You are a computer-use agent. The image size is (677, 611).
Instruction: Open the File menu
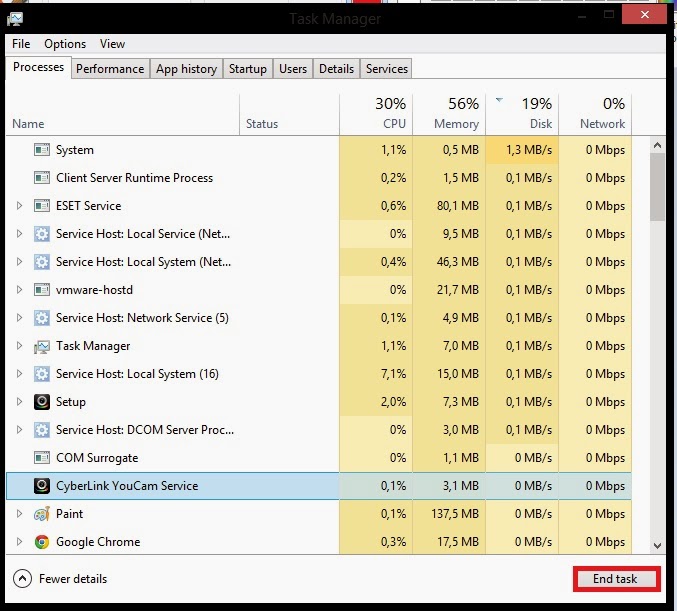[x=21, y=44]
